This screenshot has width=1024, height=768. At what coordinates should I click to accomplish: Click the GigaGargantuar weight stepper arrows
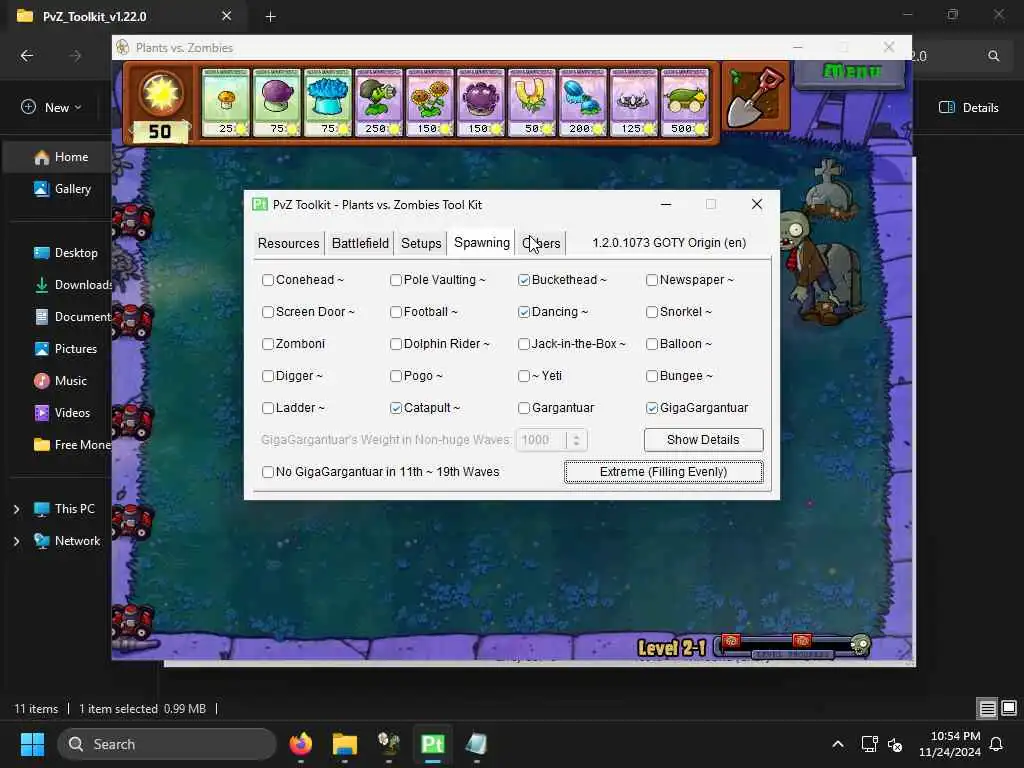pyautogui.click(x=576, y=440)
